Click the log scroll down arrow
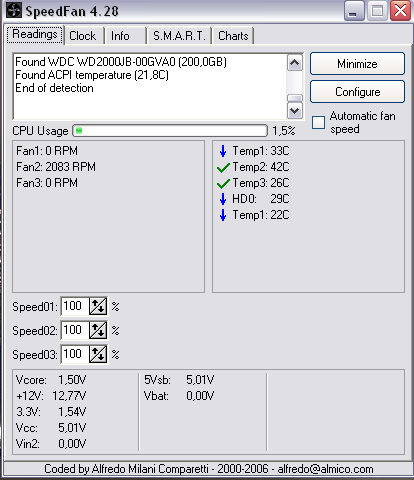414x480 pixels. [295, 110]
